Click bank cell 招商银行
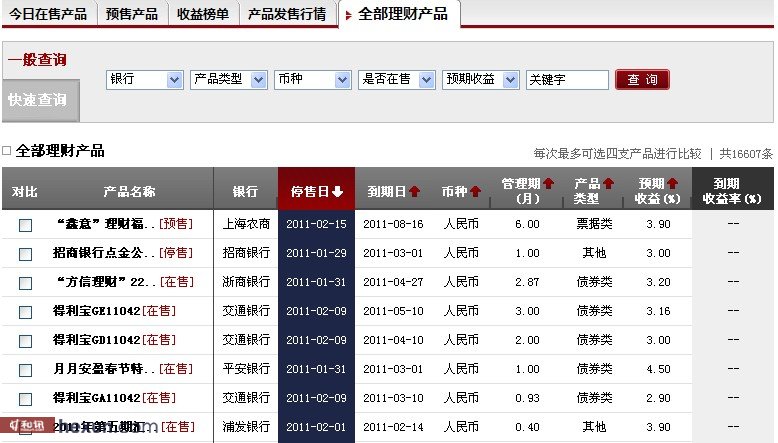The image size is (778, 443). [246, 253]
